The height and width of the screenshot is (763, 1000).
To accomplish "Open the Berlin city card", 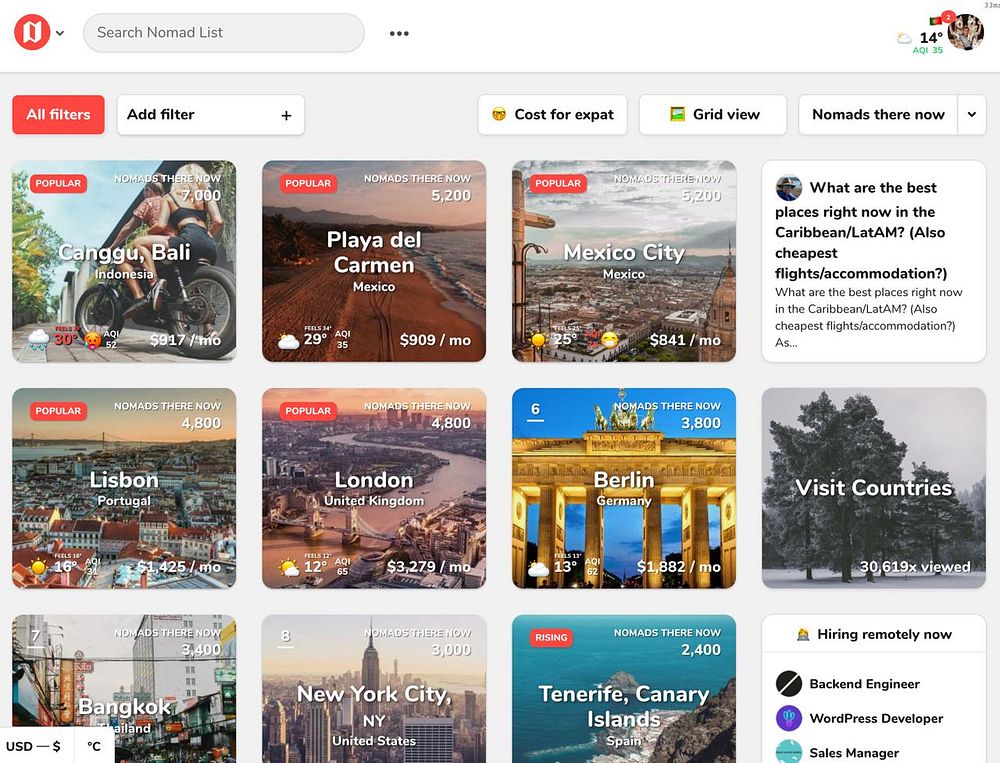I will (624, 488).
